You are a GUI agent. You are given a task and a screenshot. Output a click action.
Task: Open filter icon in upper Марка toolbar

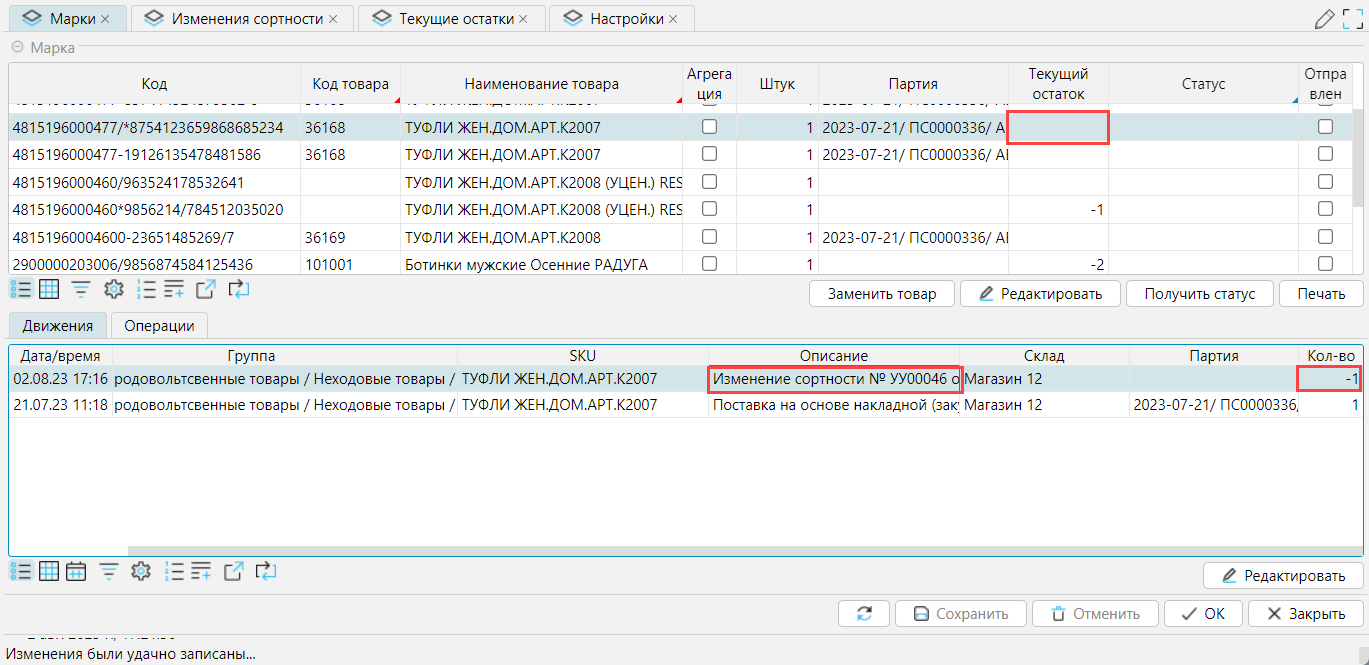pyautogui.click(x=80, y=290)
